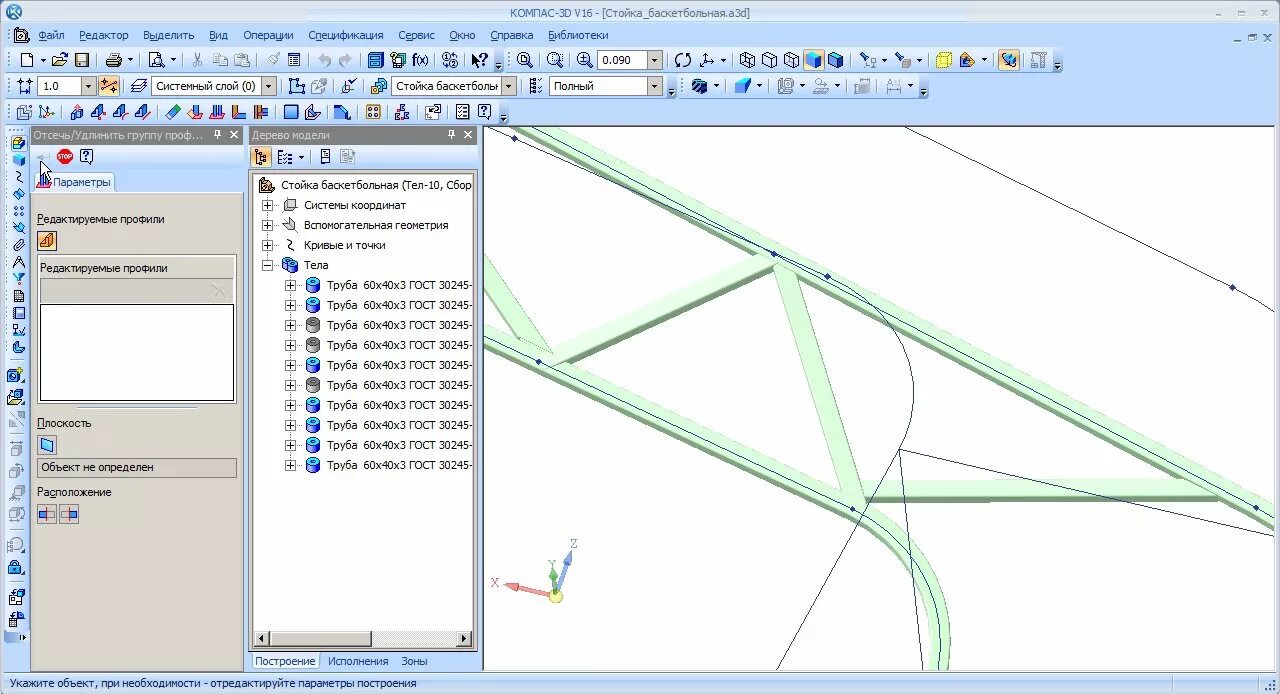Click the Create object arrow button
Viewport: 1280px width, 694px height.
tap(43, 156)
